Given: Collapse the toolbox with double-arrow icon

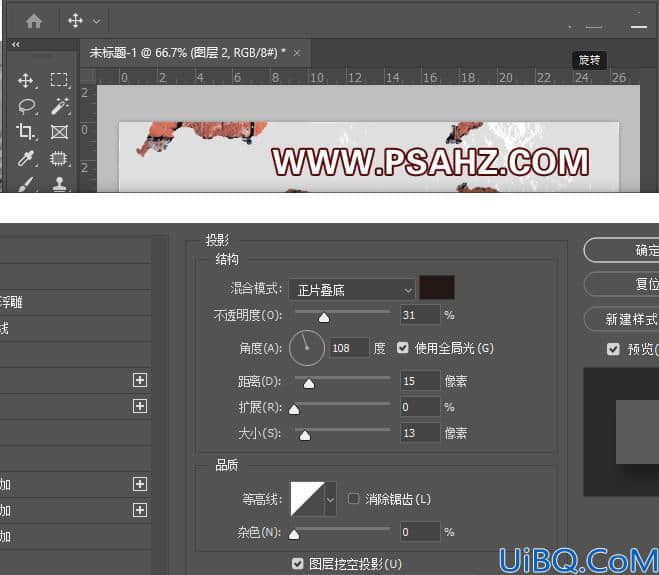Looking at the screenshot, I should point(16,44).
